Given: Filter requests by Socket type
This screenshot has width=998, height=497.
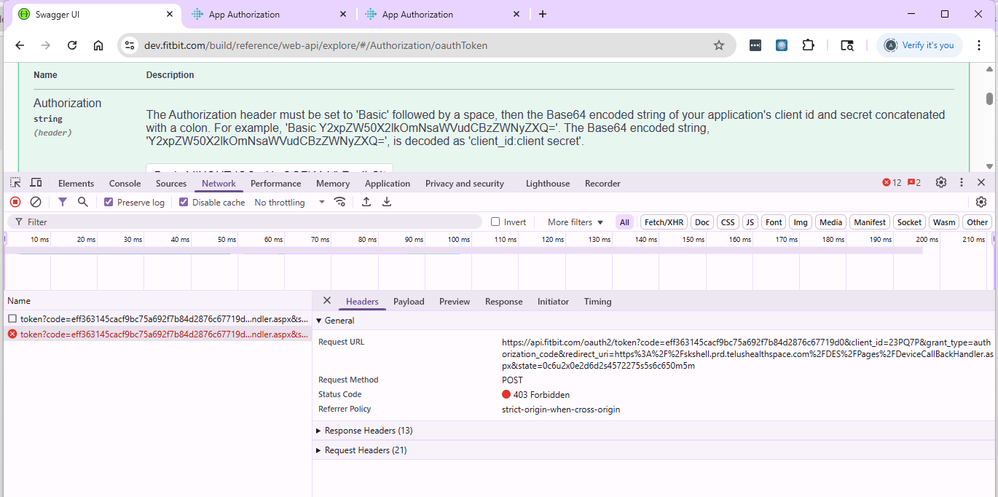Looking at the screenshot, I should click(909, 222).
